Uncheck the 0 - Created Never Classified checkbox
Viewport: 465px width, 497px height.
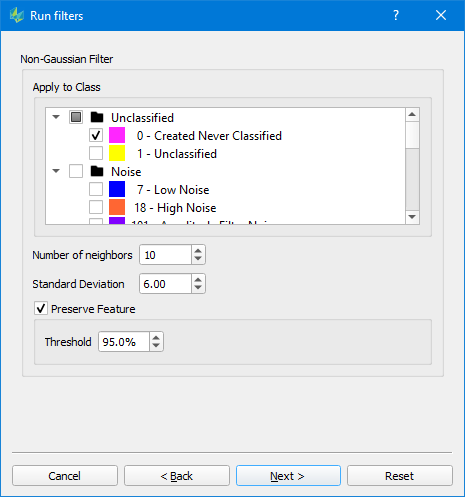click(96, 135)
